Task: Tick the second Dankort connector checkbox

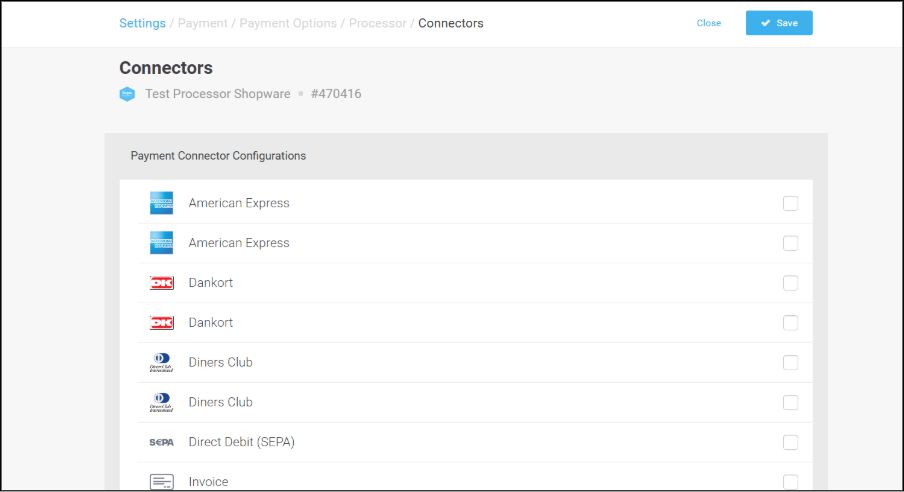Action: [790, 323]
